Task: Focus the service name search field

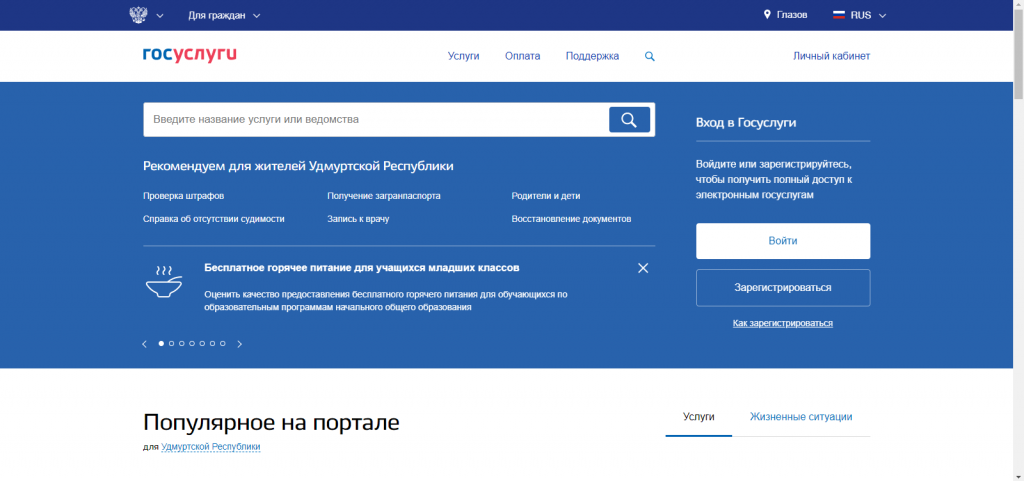Action: pos(376,119)
